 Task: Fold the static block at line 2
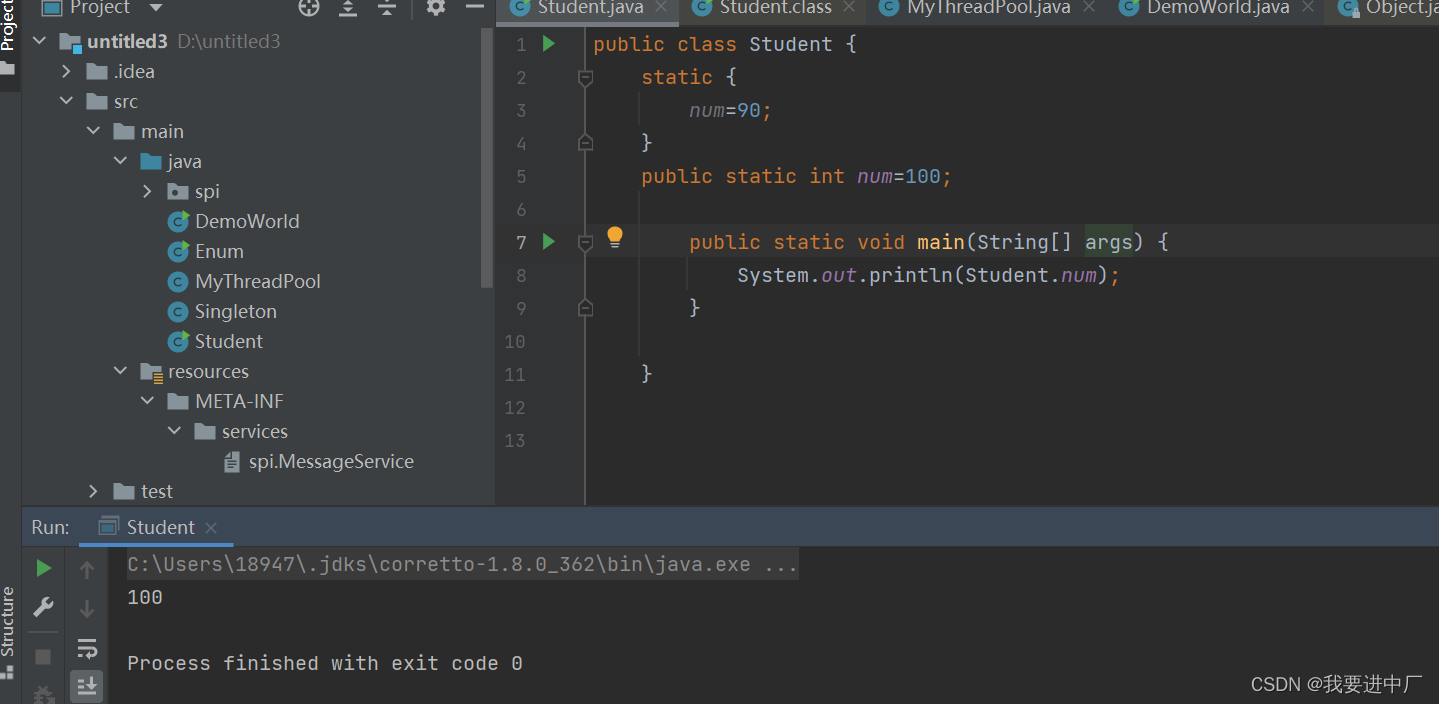[586, 78]
